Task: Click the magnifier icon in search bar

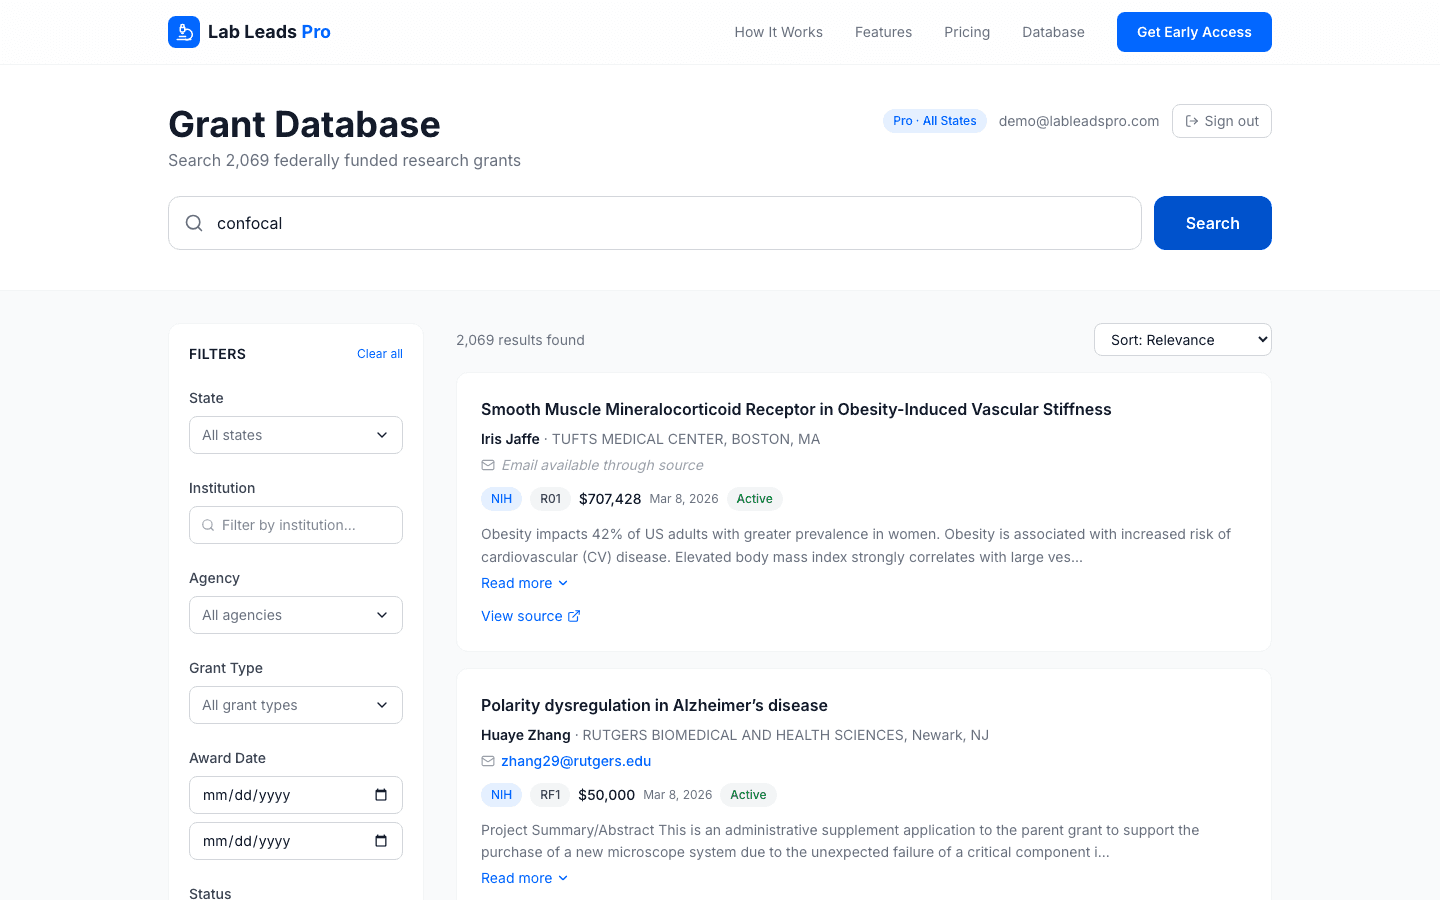Action: (x=194, y=223)
